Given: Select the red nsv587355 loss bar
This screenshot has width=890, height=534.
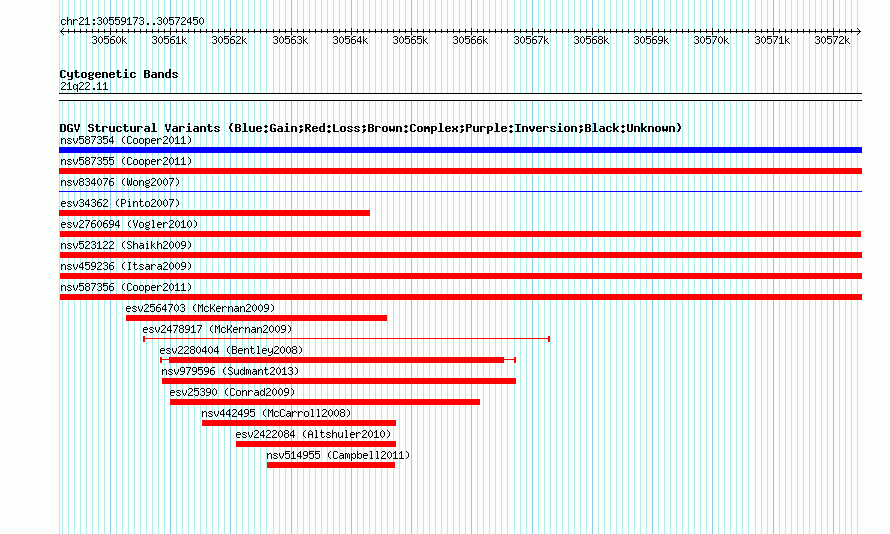Looking at the screenshot, I should click(x=460, y=171).
